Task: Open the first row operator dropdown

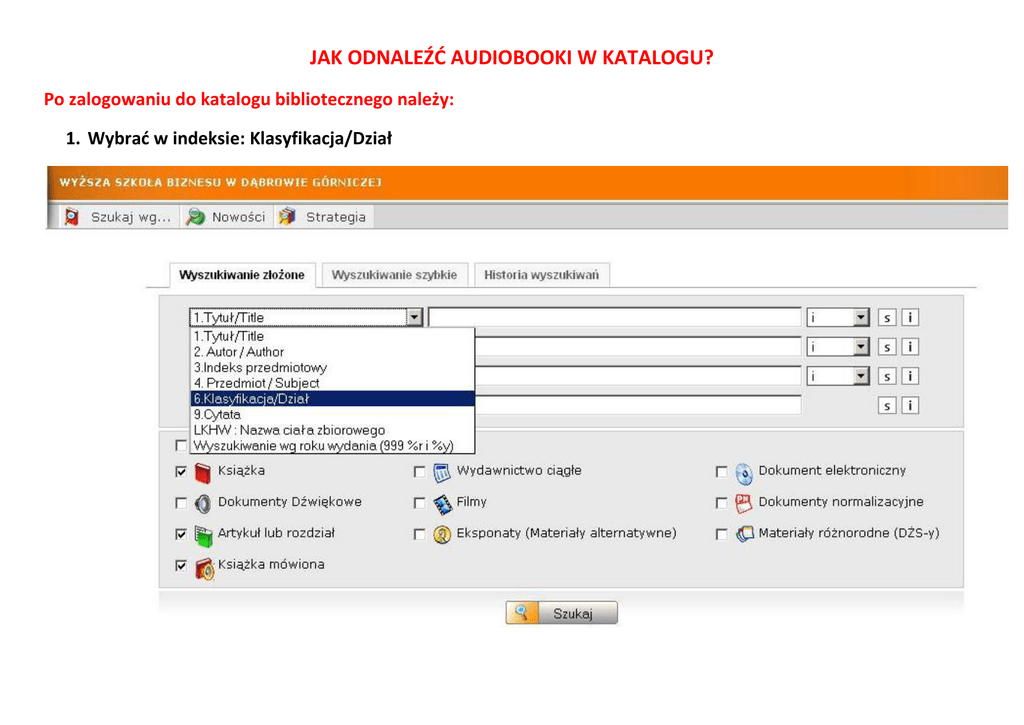Action: click(x=861, y=318)
